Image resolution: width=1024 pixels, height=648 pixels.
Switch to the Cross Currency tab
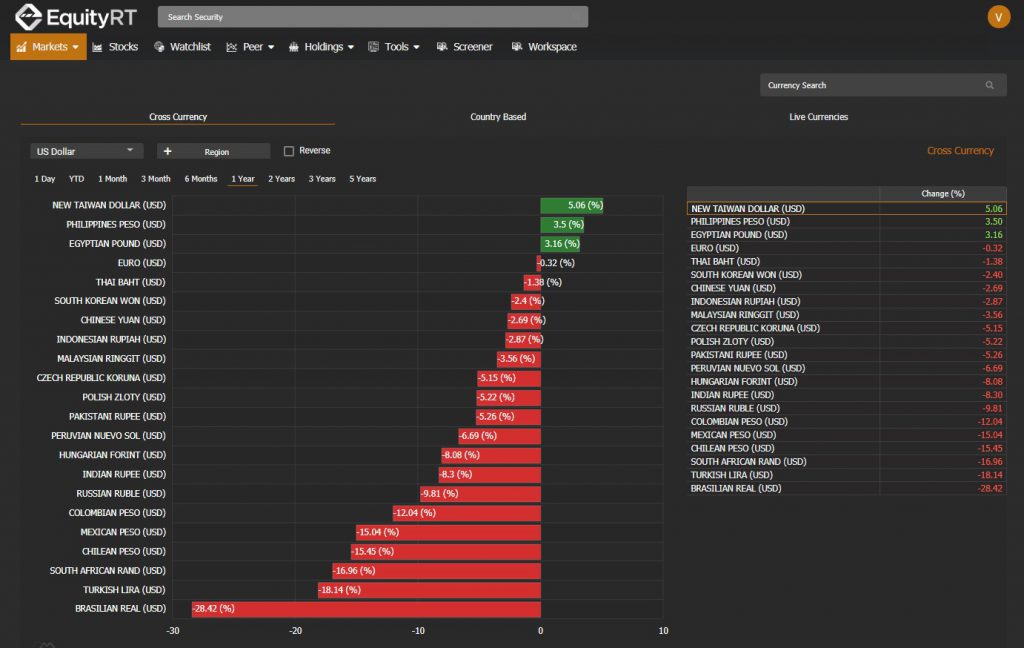[178, 117]
